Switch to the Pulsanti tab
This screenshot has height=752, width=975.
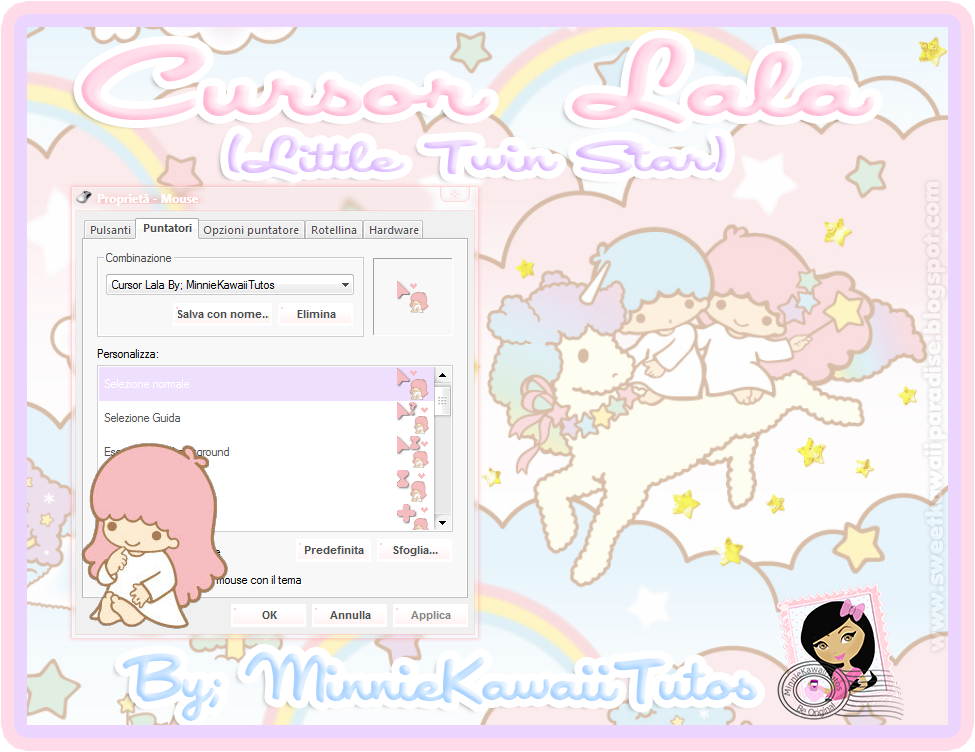(x=109, y=229)
